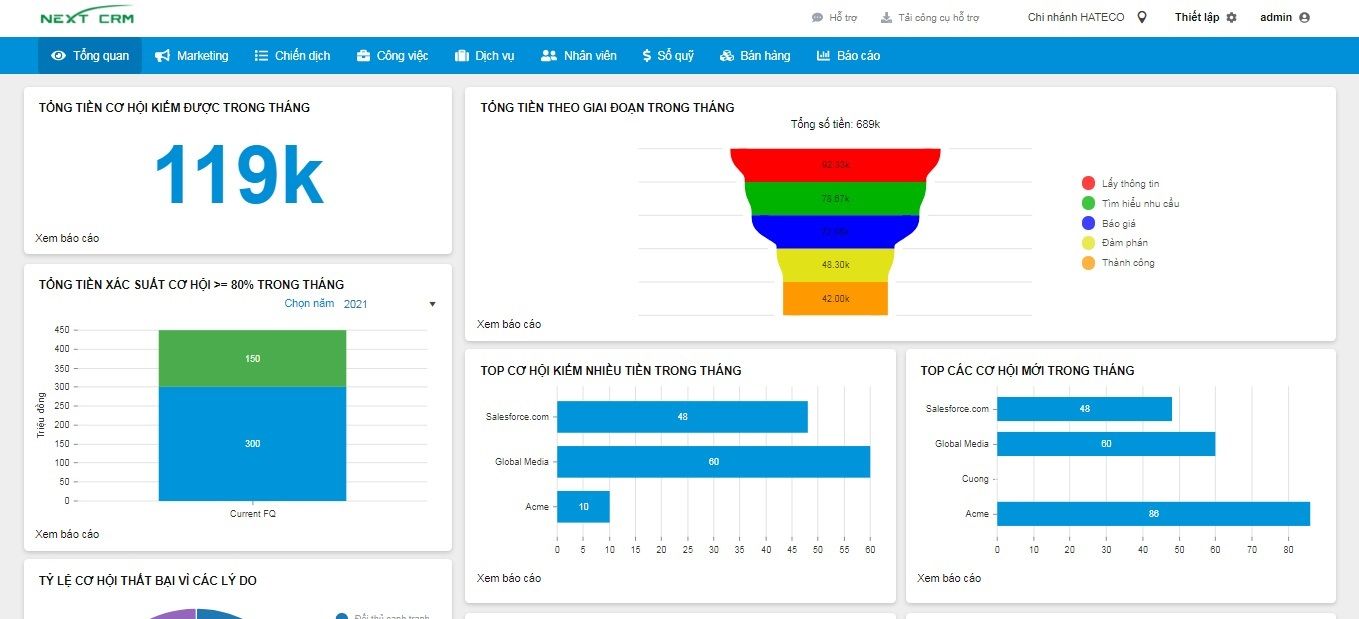Switch to the Tổng quan tab
Screen dimensions: 1359x619
(90, 56)
